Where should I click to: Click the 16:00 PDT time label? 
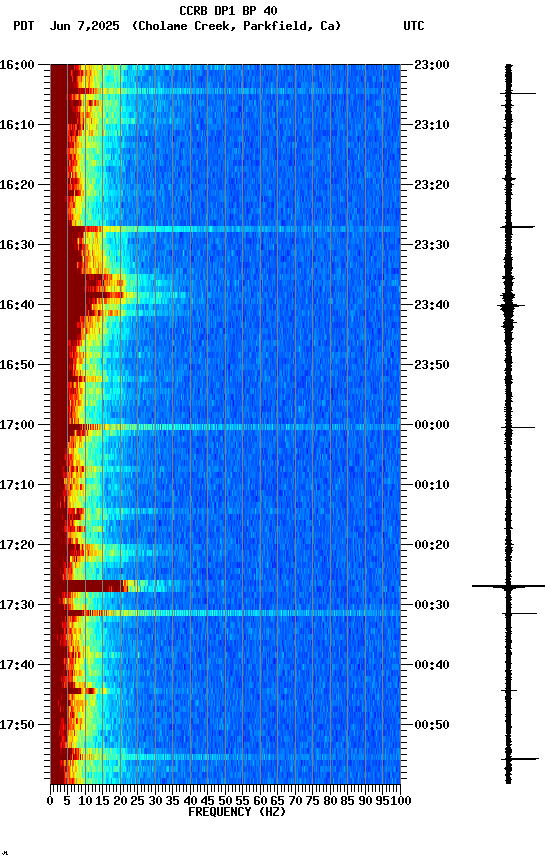point(17,65)
